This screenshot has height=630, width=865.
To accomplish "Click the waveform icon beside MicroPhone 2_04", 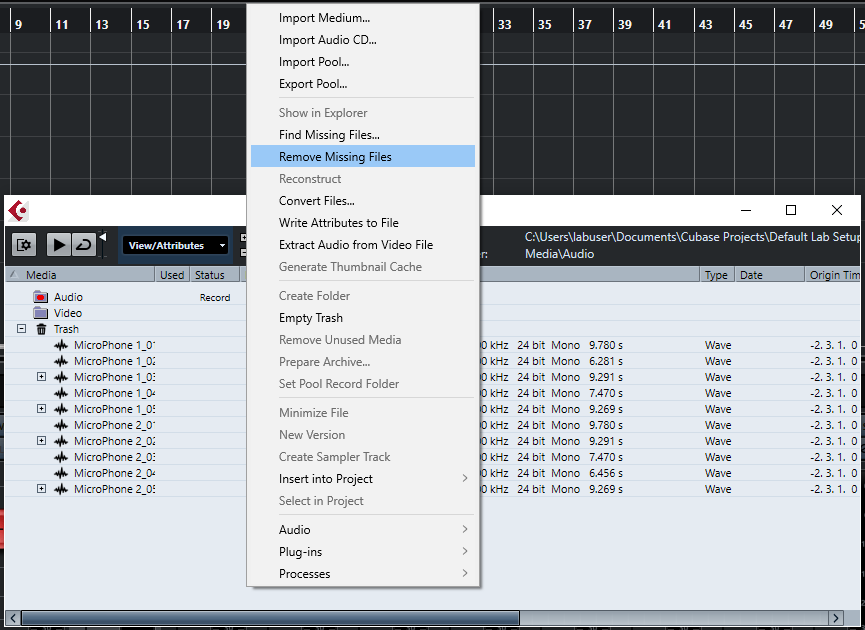I will (61, 472).
